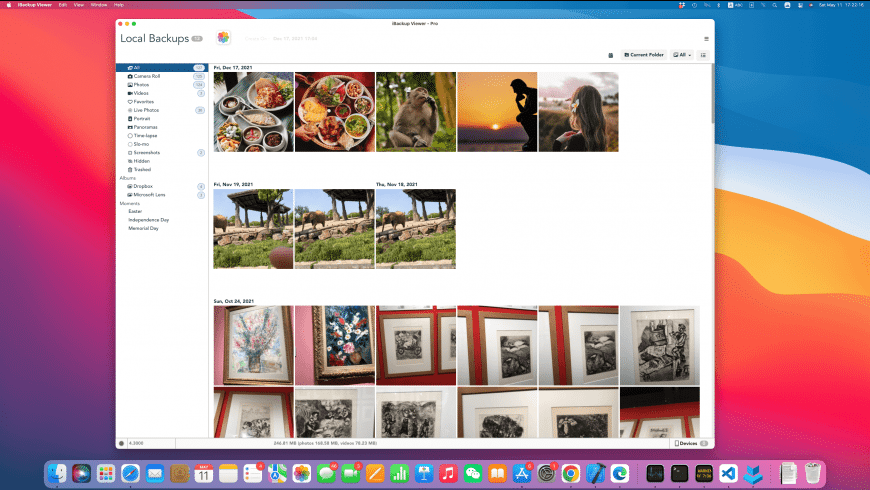The height and width of the screenshot is (490, 870).
Task: Click the export icon beside Current Folder
Action: click(x=610, y=55)
